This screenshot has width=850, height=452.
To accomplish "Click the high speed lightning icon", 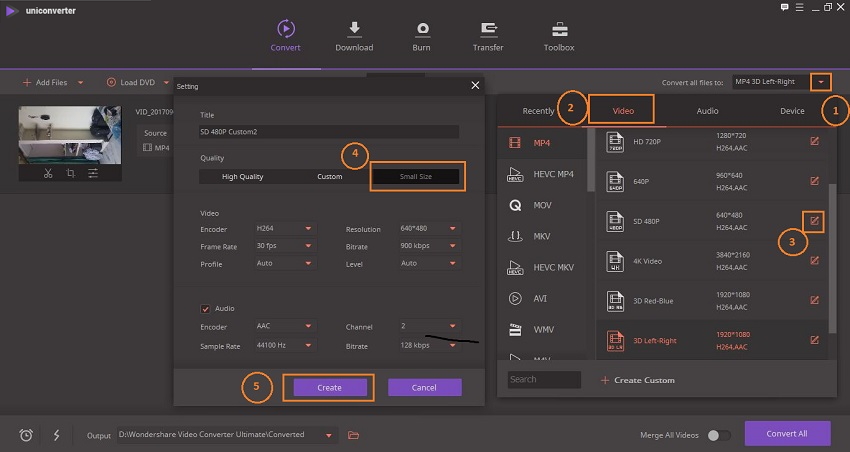I will coord(56,435).
